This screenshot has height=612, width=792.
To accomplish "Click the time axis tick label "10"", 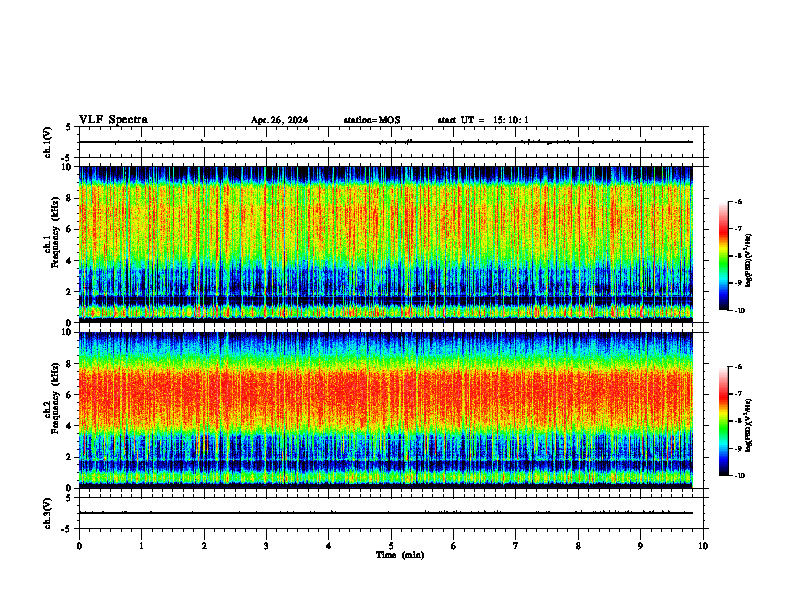I will pyautogui.click(x=703, y=546).
